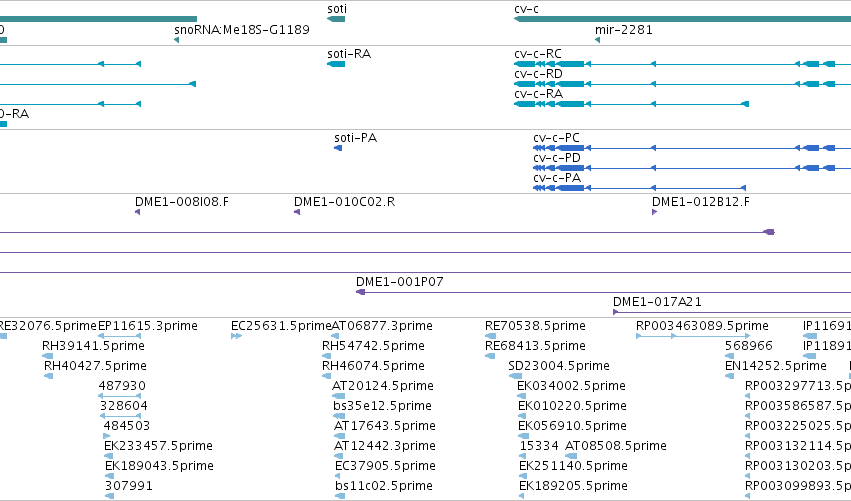This screenshot has height=501, width=851.
Task: Click the EN14252.5prime label
Action: pos(776,366)
